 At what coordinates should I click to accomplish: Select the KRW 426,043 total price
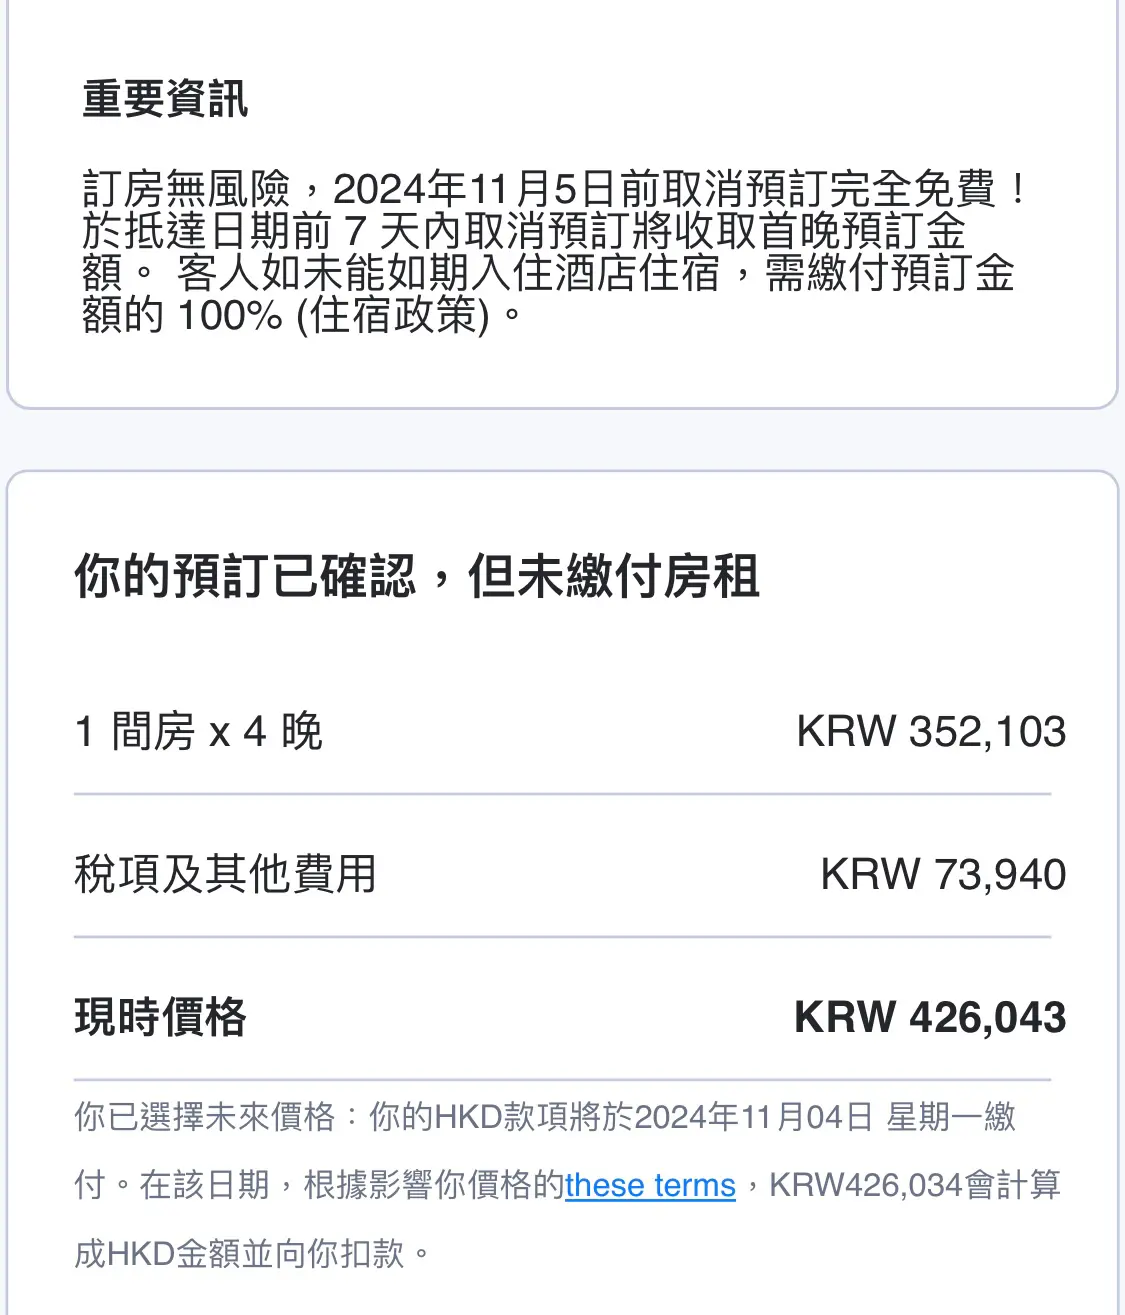(930, 1017)
